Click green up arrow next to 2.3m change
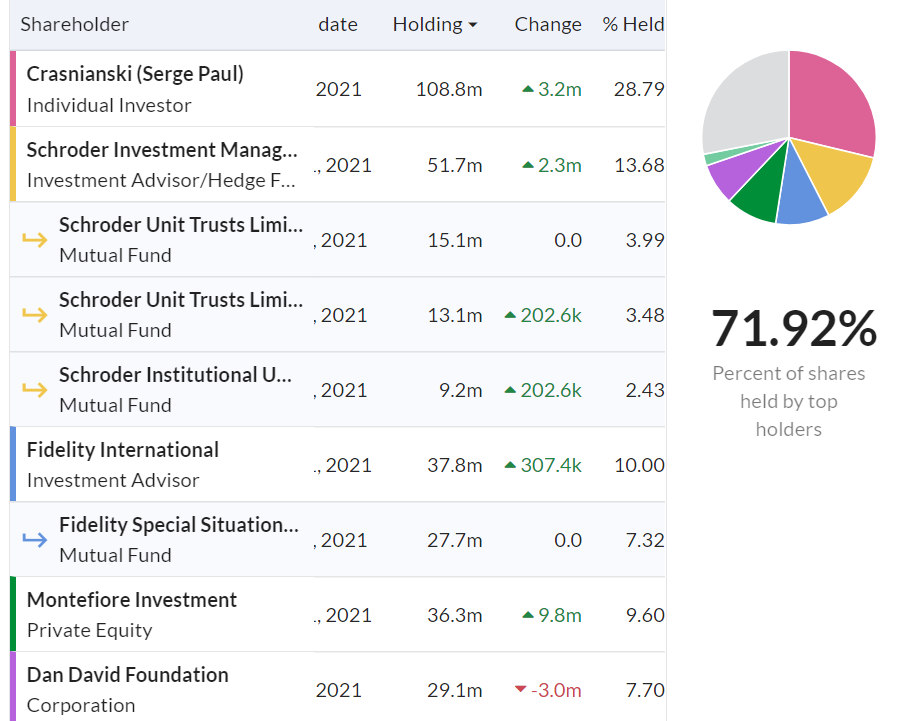The height and width of the screenshot is (721, 899). [x=528, y=166]
